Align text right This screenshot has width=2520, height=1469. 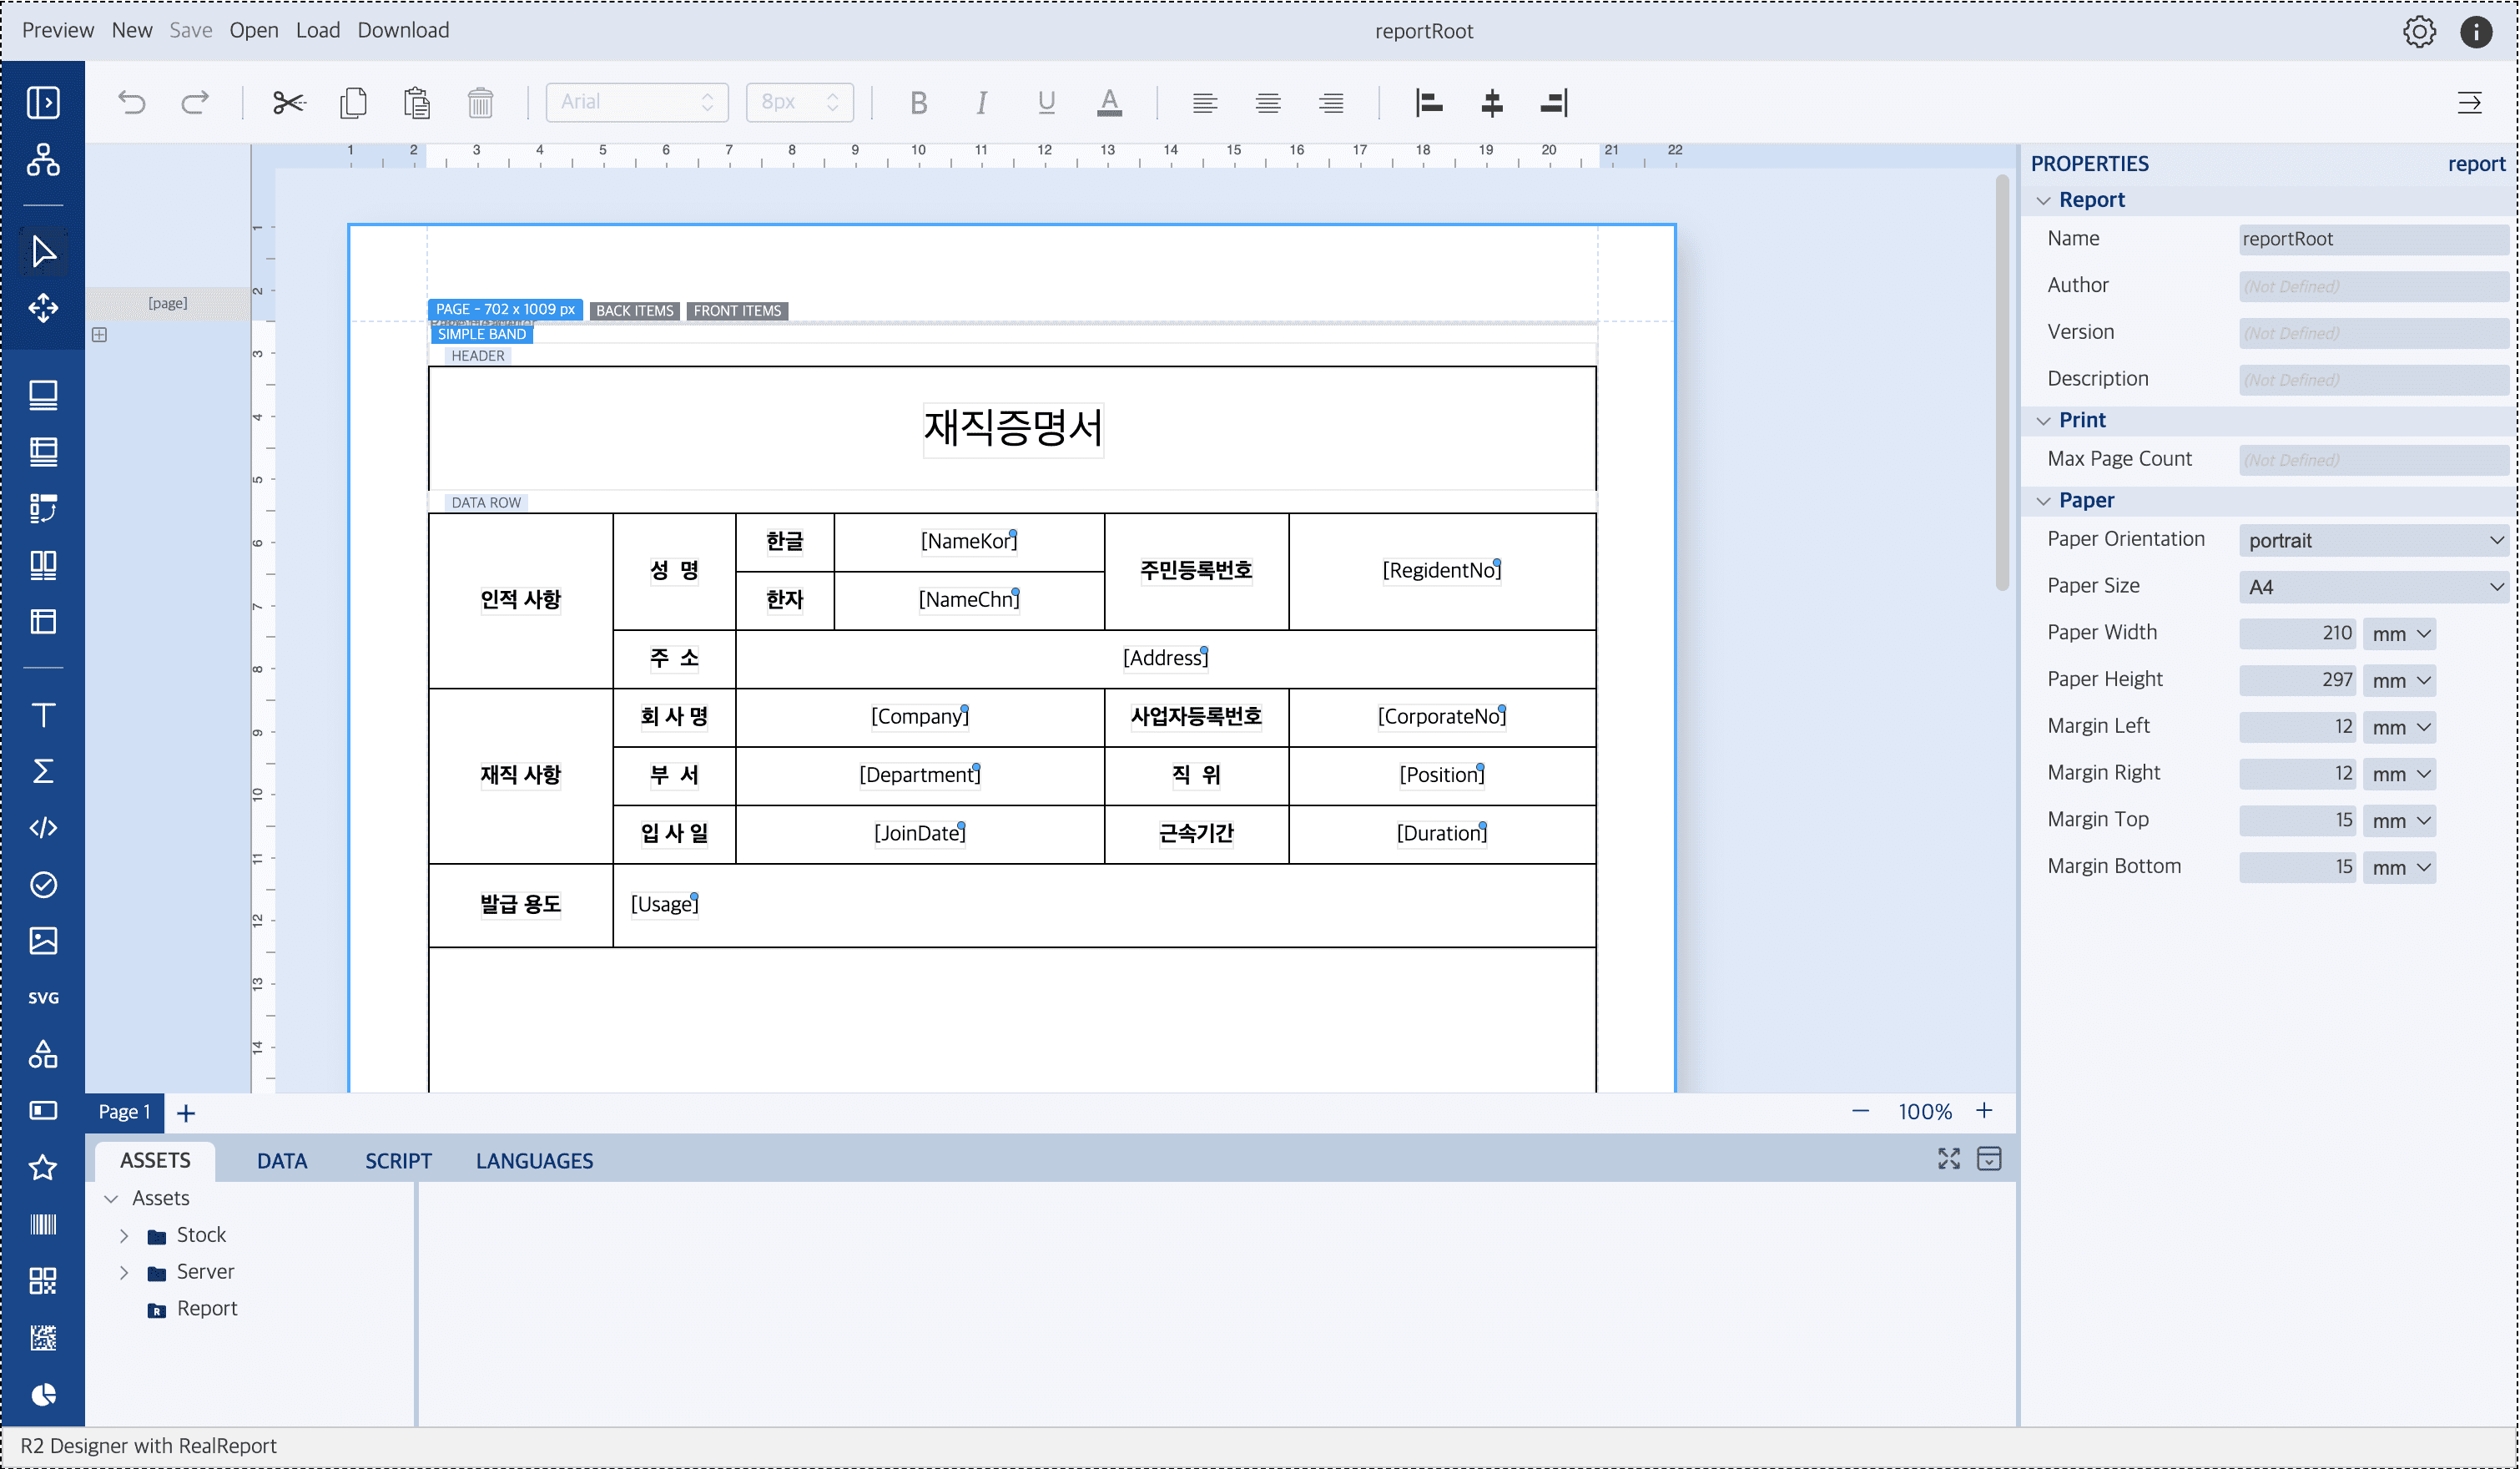(x=1331, y=102)
